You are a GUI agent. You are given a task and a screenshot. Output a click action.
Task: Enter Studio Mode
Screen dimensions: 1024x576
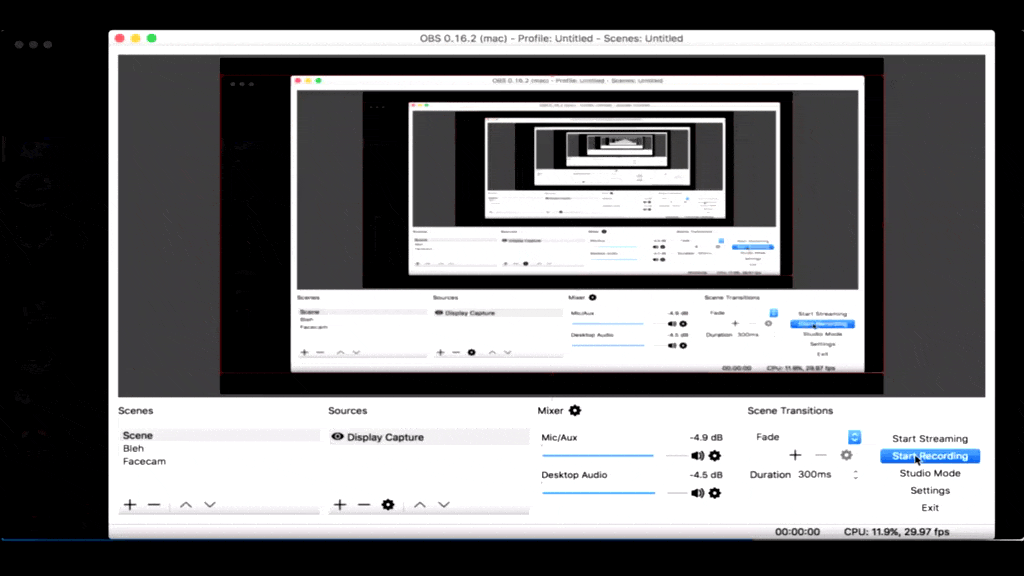[930, 474]
